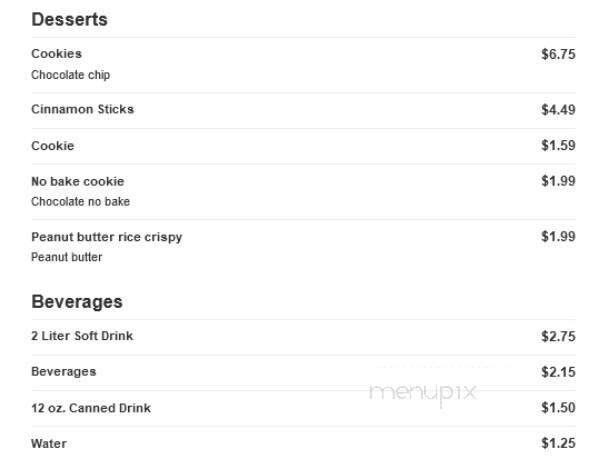The image size is (602, 475).
Task: Click the $6.75 Cookies price
Action: (558, 54)
